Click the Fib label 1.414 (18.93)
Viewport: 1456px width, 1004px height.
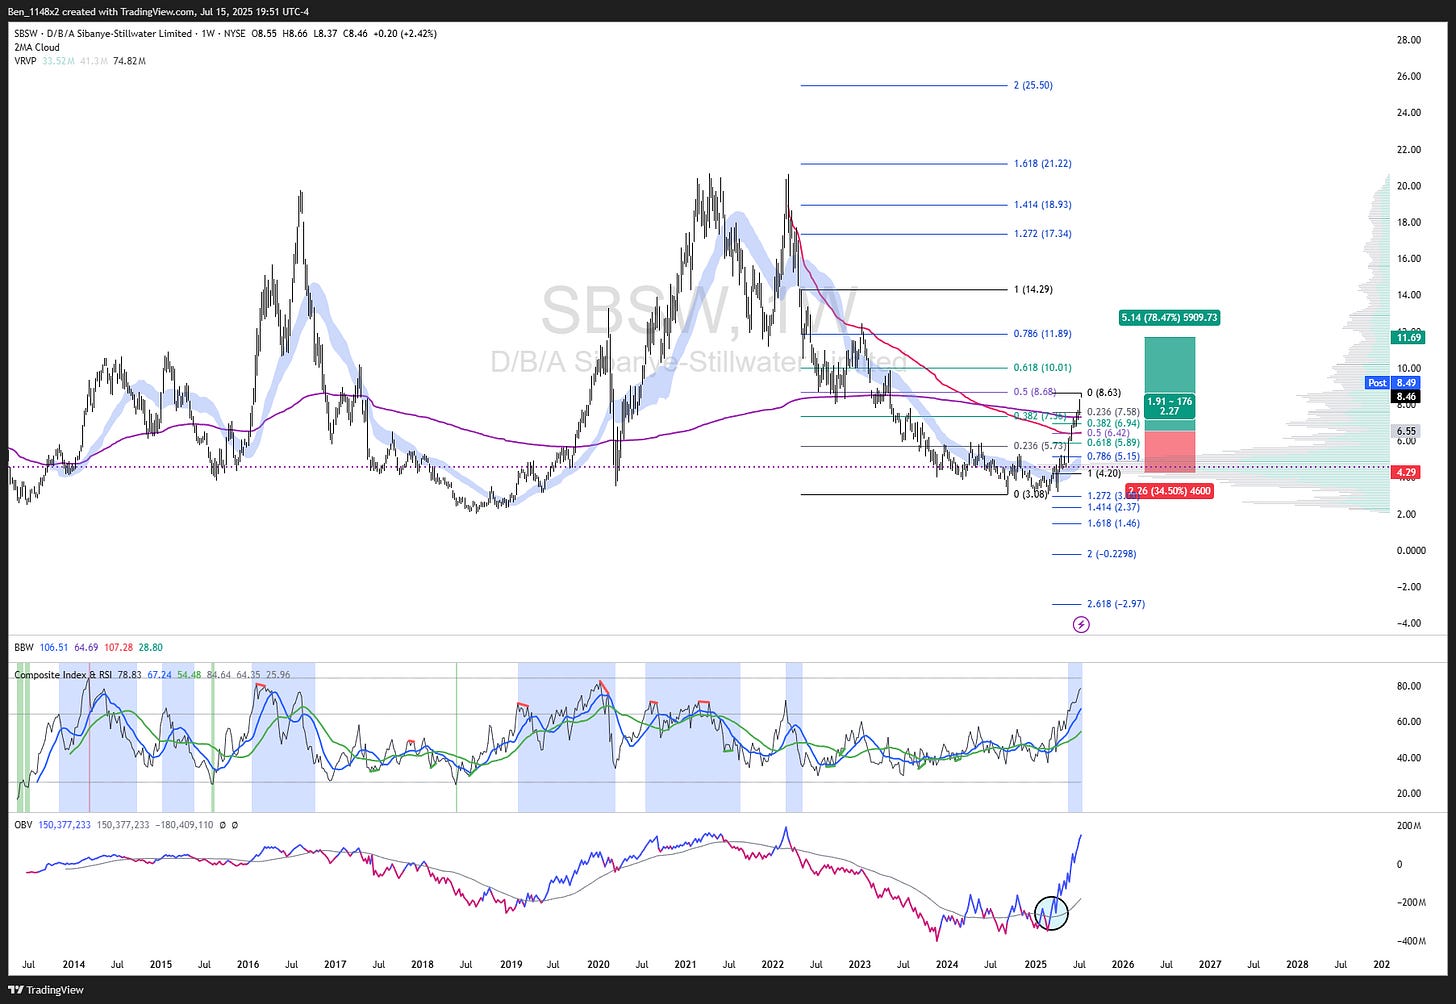tap(1042, 204)
